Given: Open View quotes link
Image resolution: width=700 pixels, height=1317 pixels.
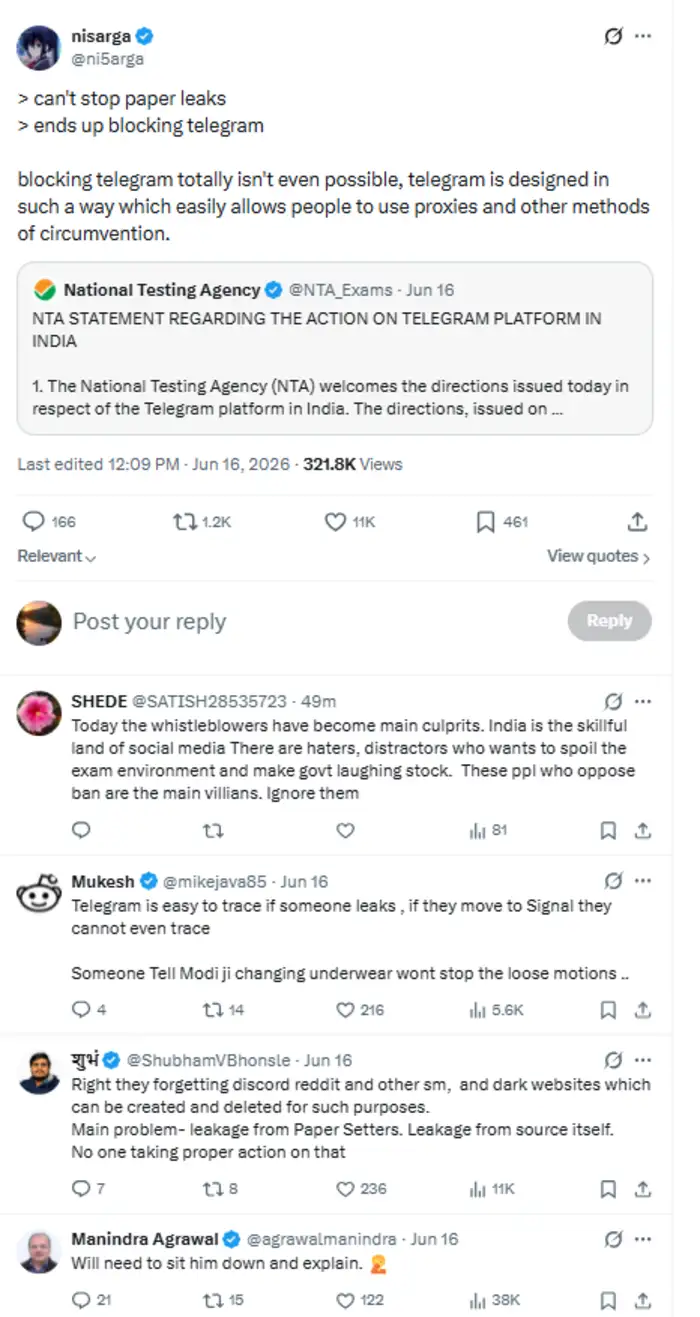Looking at the screenshot, I should (x=598, y=556).
